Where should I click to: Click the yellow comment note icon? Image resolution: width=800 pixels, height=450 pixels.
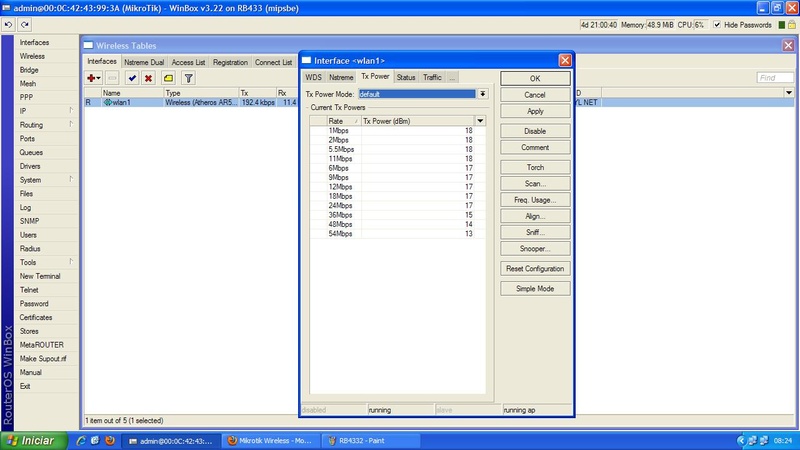[168, 78]
